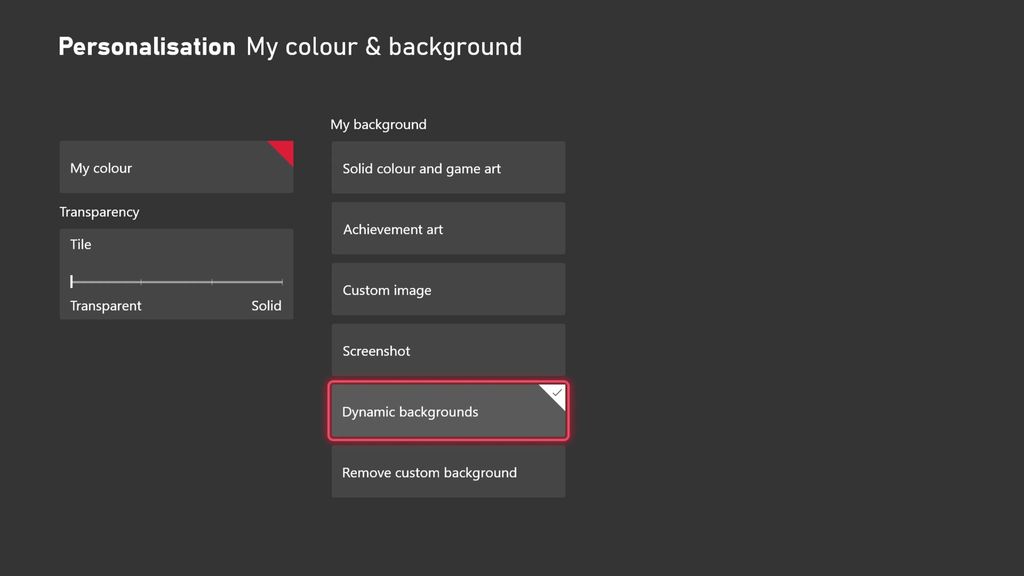Click the Tile label above the slider
The height and width of the screenshot is (576, 1024).
(x=80, y=243)
